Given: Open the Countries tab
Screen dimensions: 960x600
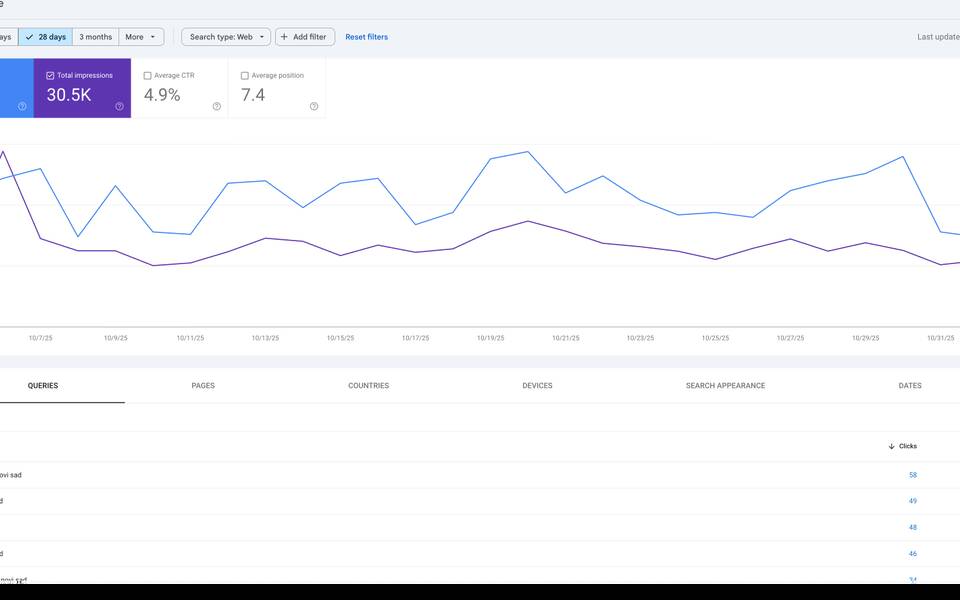Looking at the screenshot, I should click(x=368, y=385).
